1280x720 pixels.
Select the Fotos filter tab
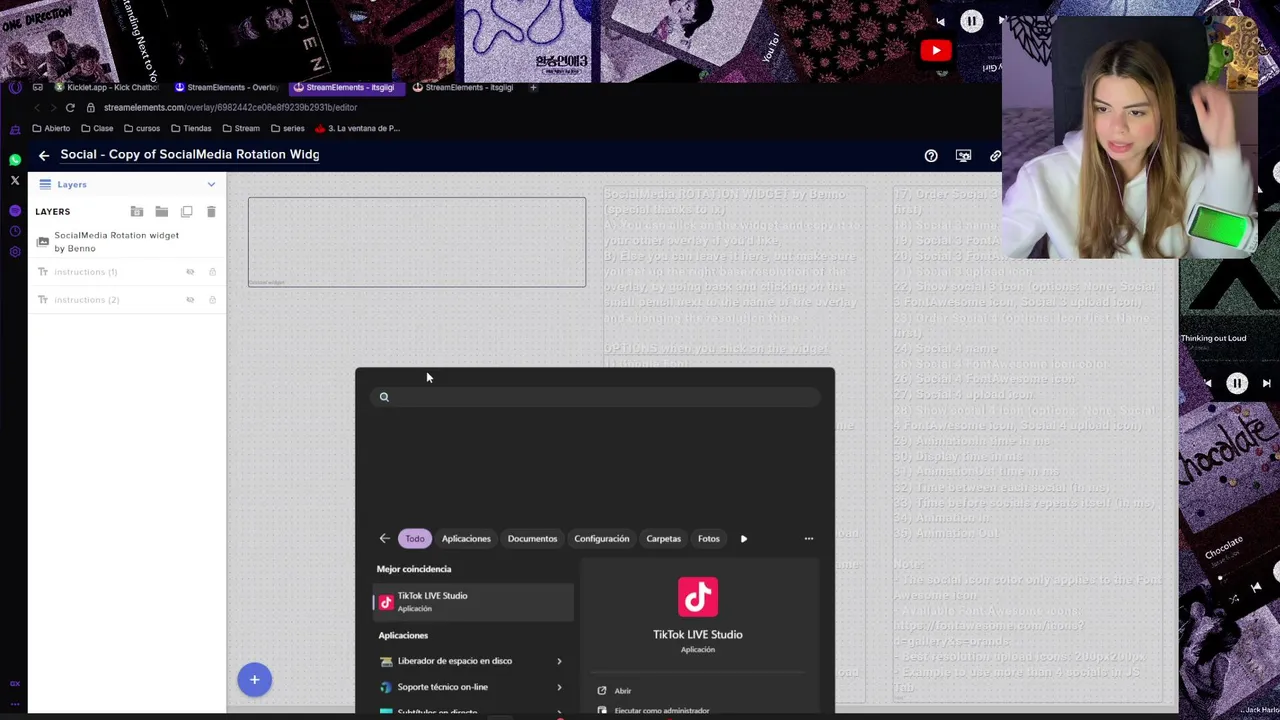[x=709, y=539]
